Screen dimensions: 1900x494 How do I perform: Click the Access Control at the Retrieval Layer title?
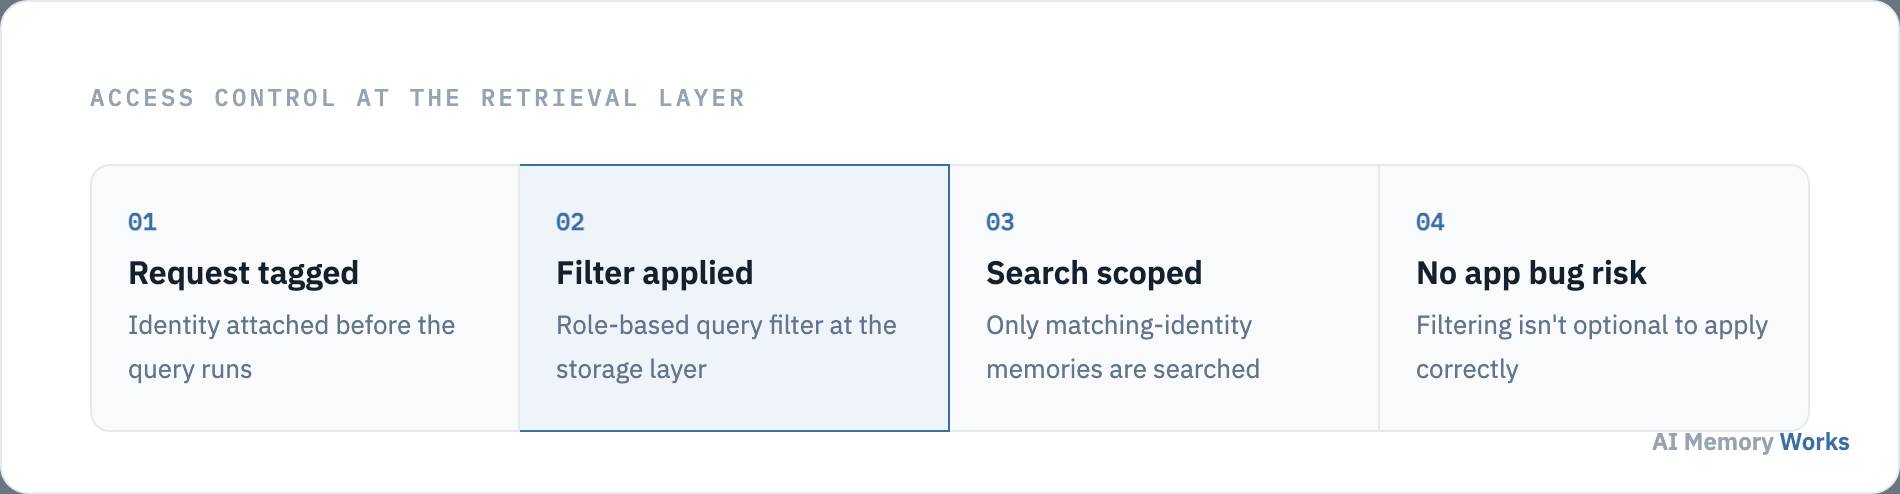tap(418, 98)
